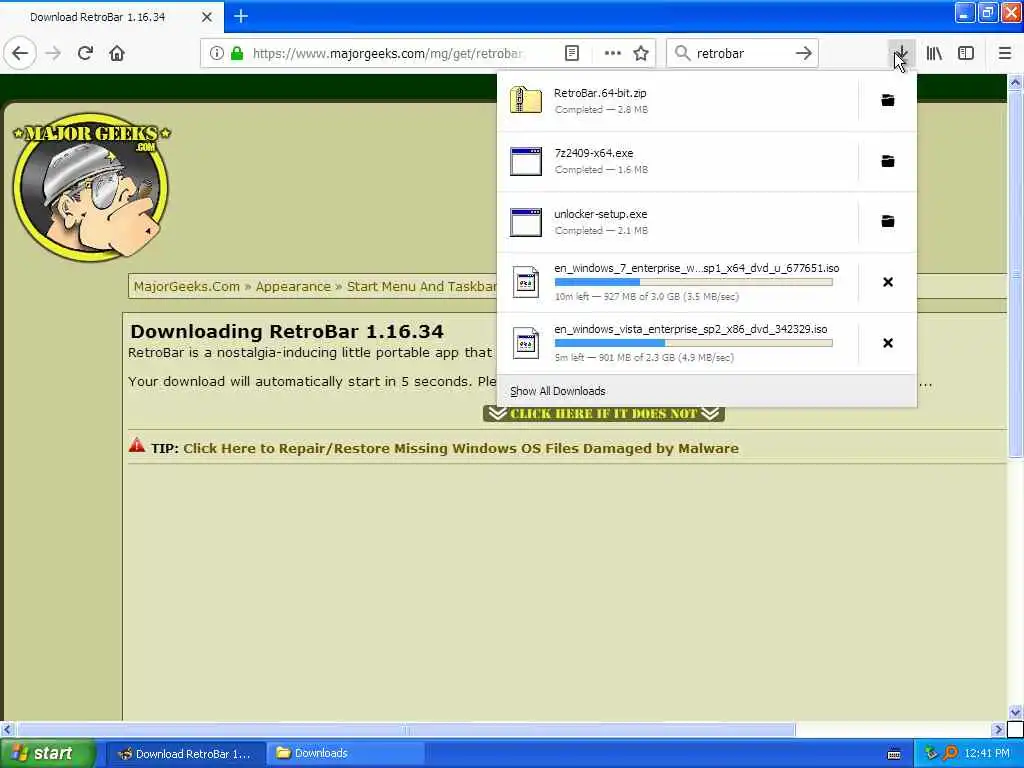Click the 'Click here if it does not' button

pos(604,413)
